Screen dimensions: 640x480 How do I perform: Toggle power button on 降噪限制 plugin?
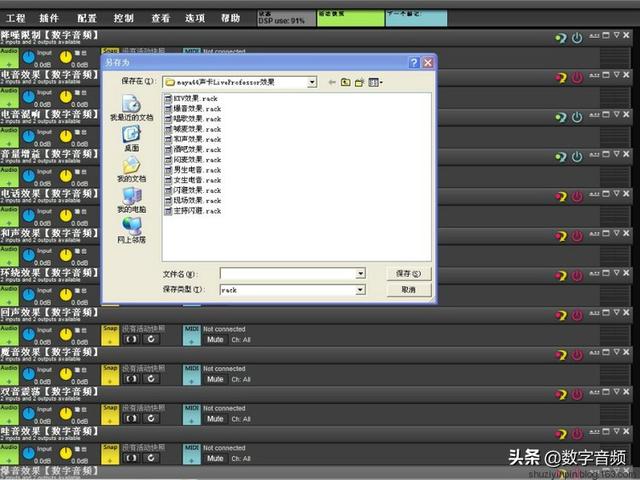pos(577,38)
